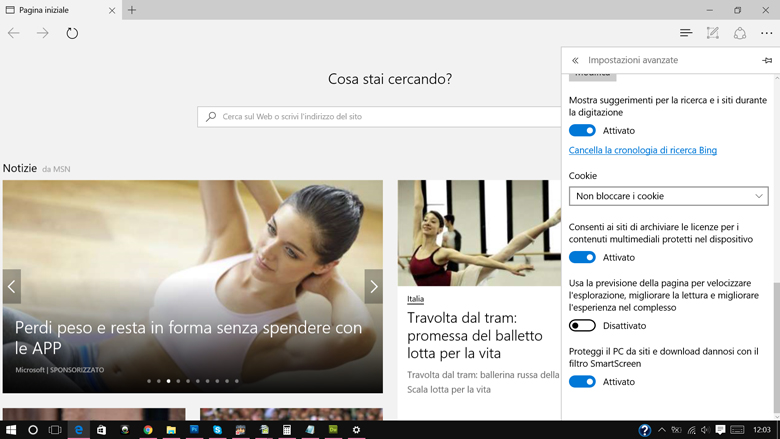780x439 pixels.
Task: Click the battery icon in the system tray
Action: click(x=676, y=430)
